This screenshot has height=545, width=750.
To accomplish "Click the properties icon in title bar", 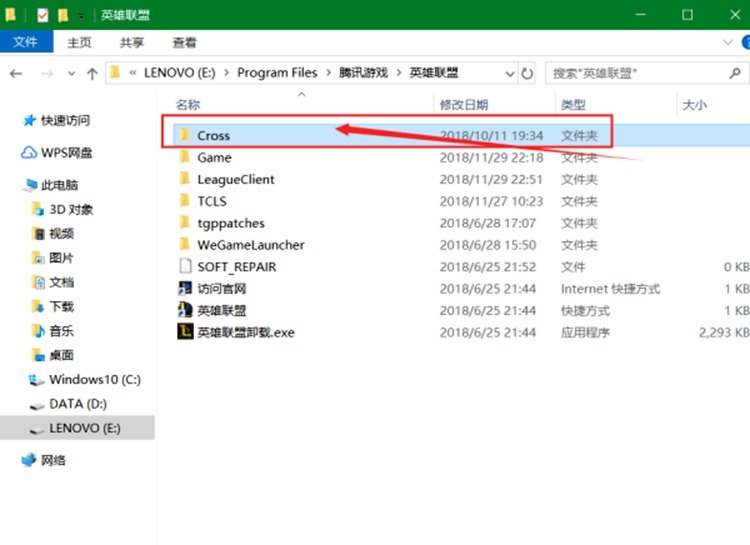I will 43,15.
